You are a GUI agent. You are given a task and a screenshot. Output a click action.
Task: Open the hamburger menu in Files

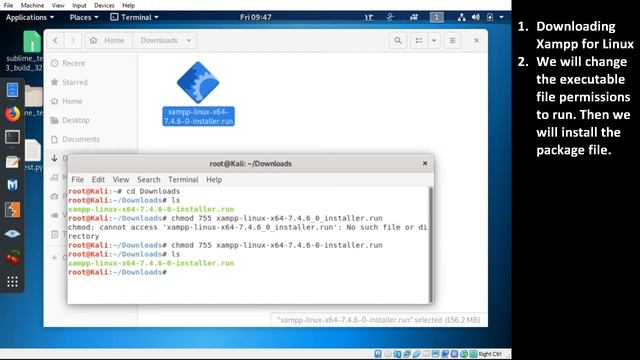[x=452, y=40]
